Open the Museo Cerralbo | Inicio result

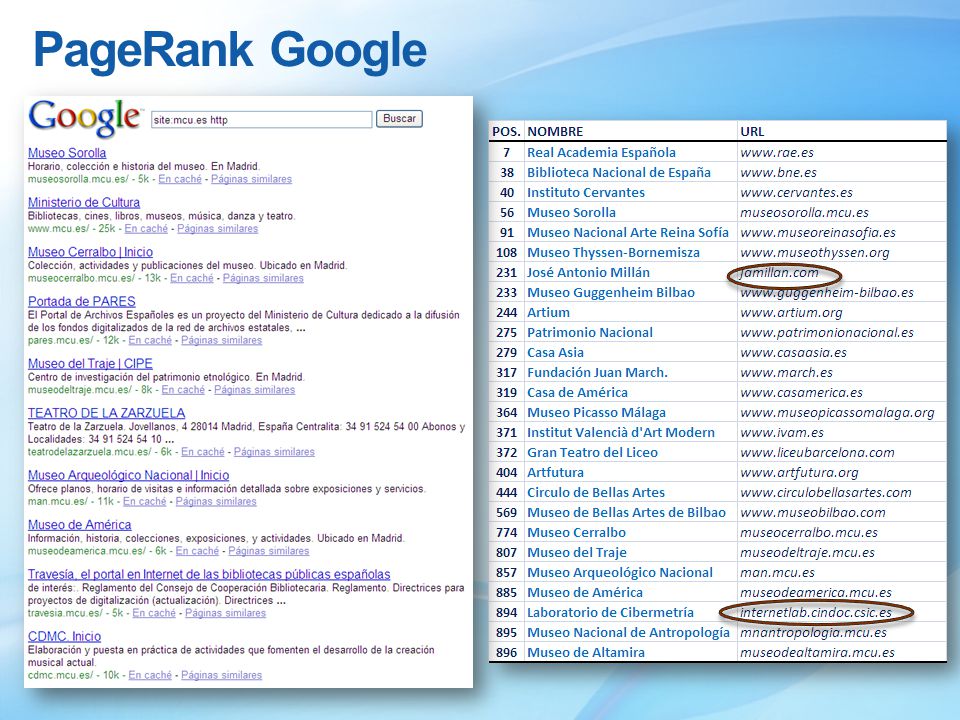coord(90,252)
